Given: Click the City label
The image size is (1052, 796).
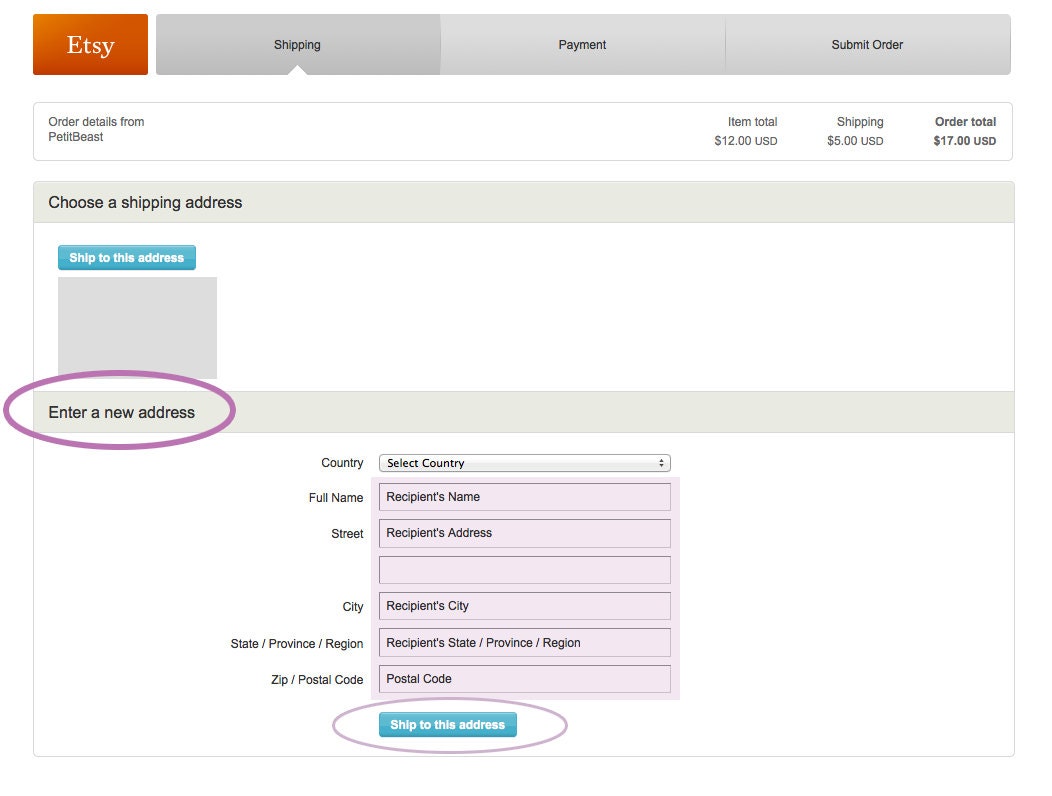Looking at the screenshot, I should pyautogui.click(x=353, y=607).
